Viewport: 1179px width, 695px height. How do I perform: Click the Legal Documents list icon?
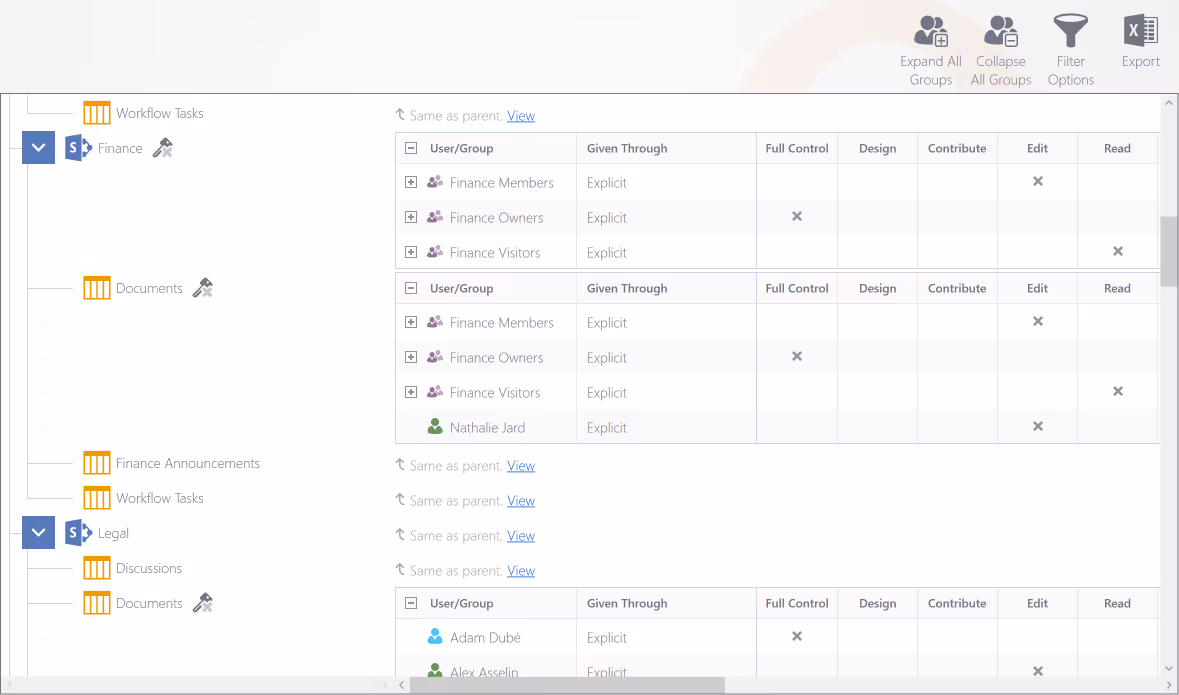[x=96, y=603]
